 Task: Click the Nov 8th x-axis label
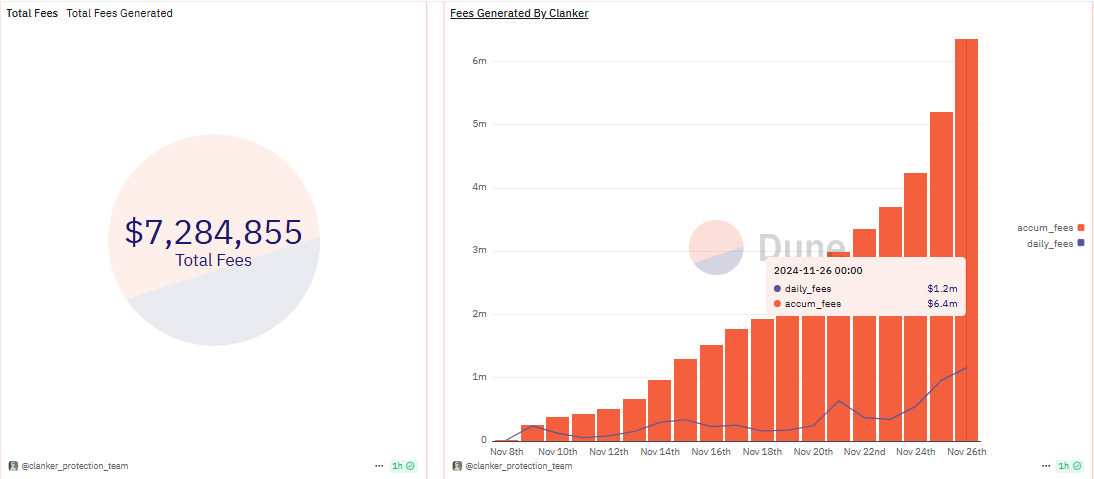(507, 452)
